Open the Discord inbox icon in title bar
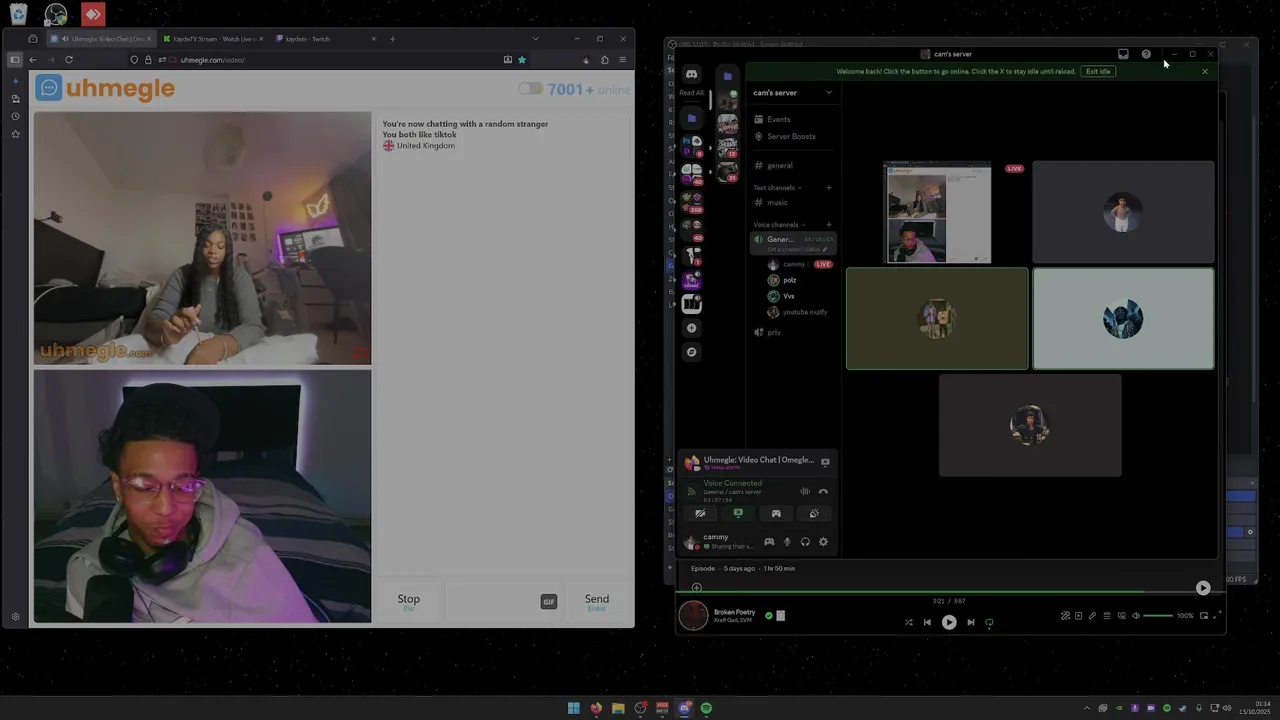 pyautogui.click(x=1123, y=54)
